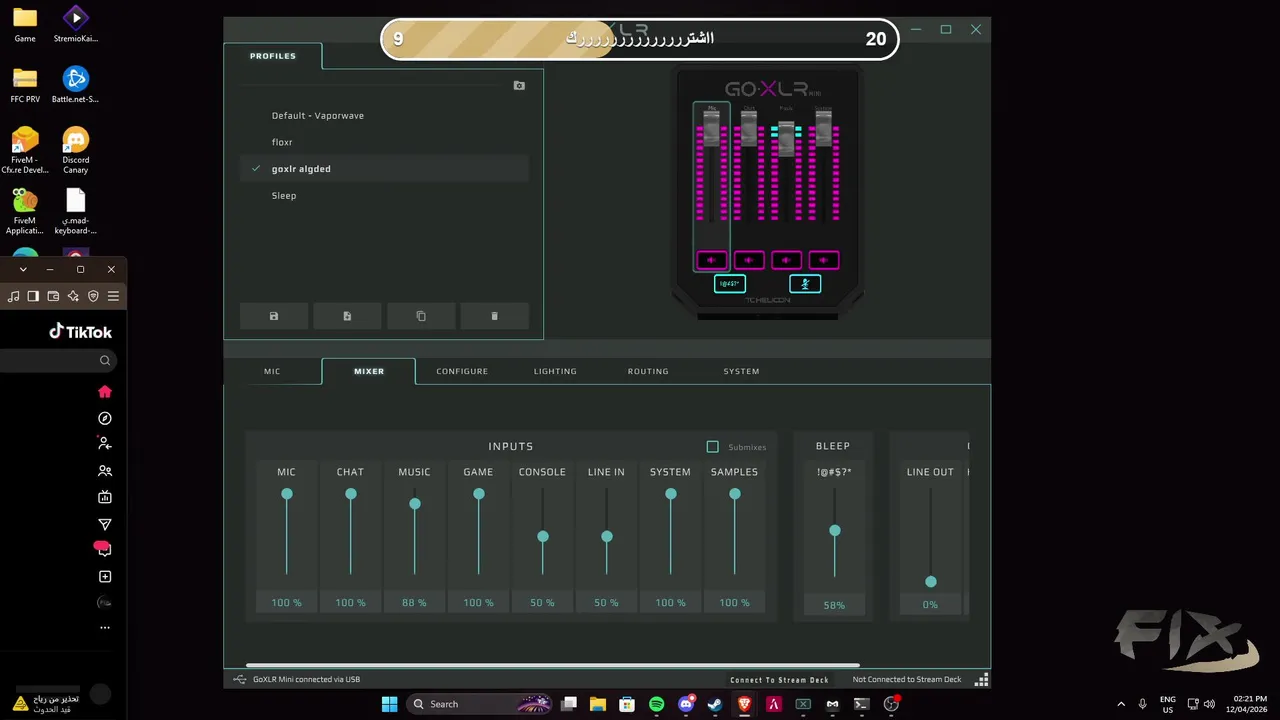Open the MIC tab

(272, 371)
